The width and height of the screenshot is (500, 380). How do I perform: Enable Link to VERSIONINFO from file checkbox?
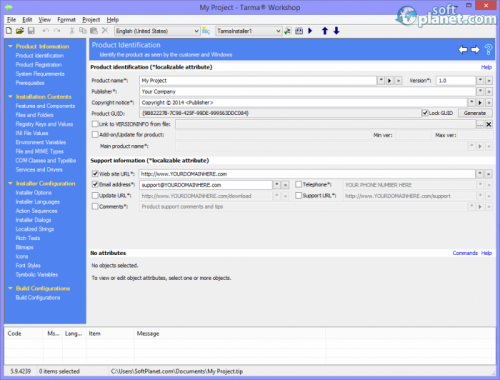coord(95,124)
